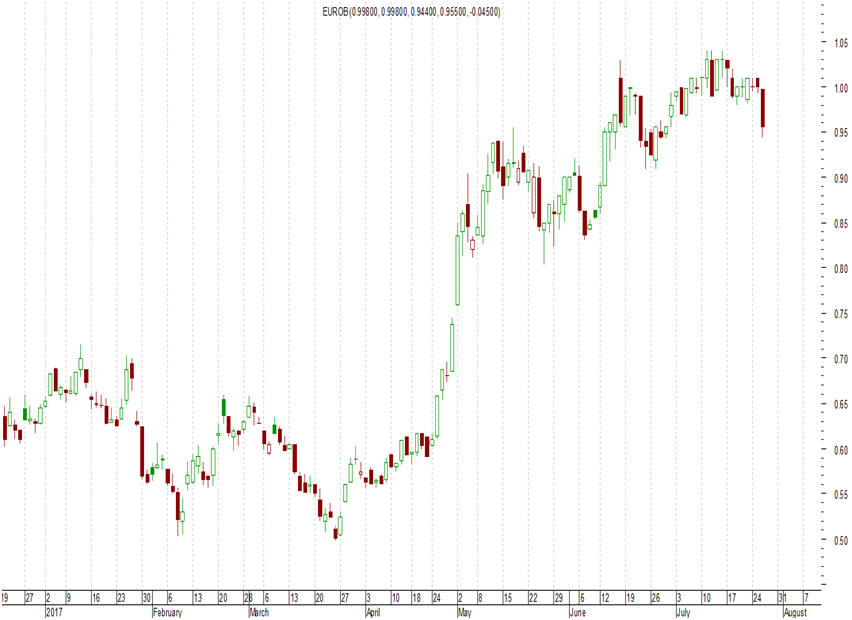Click the date label 30 on time axis

147,598
